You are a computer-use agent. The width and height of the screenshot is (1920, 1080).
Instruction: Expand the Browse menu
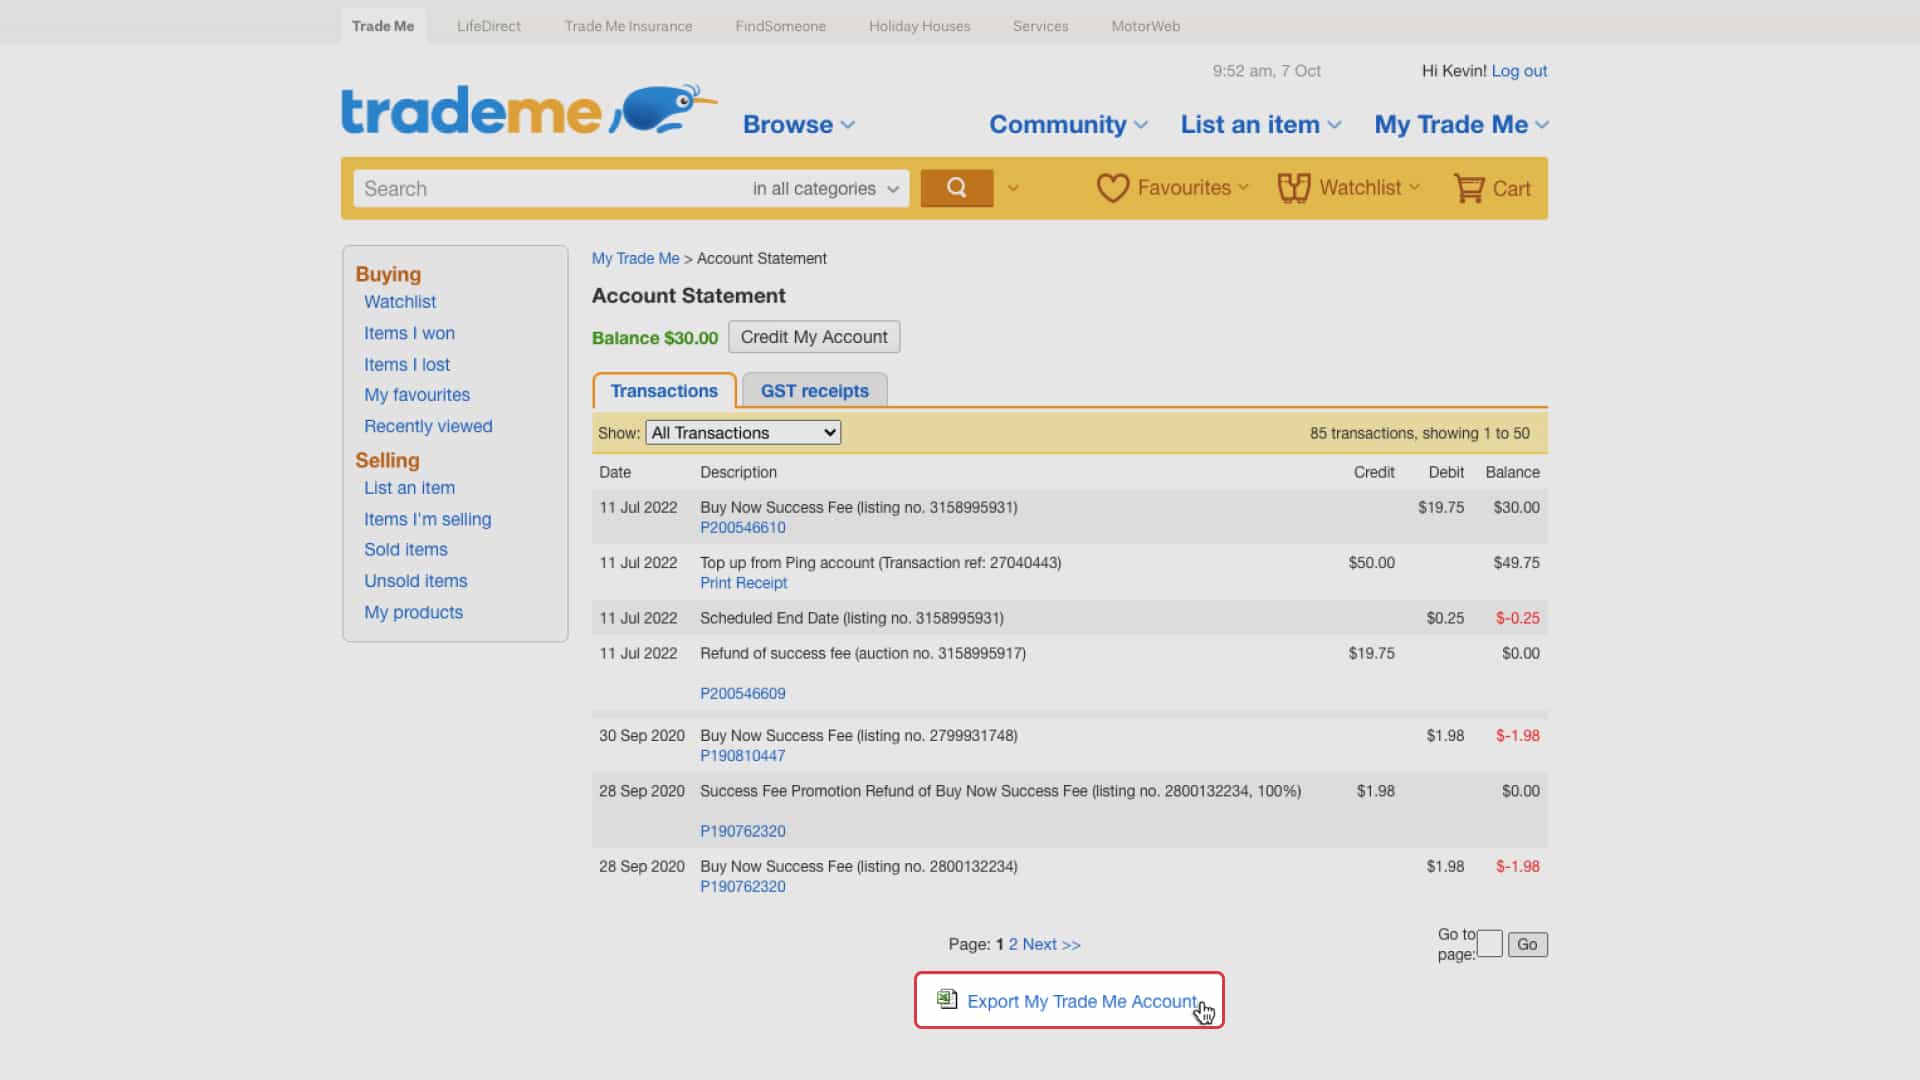[798, 125]
